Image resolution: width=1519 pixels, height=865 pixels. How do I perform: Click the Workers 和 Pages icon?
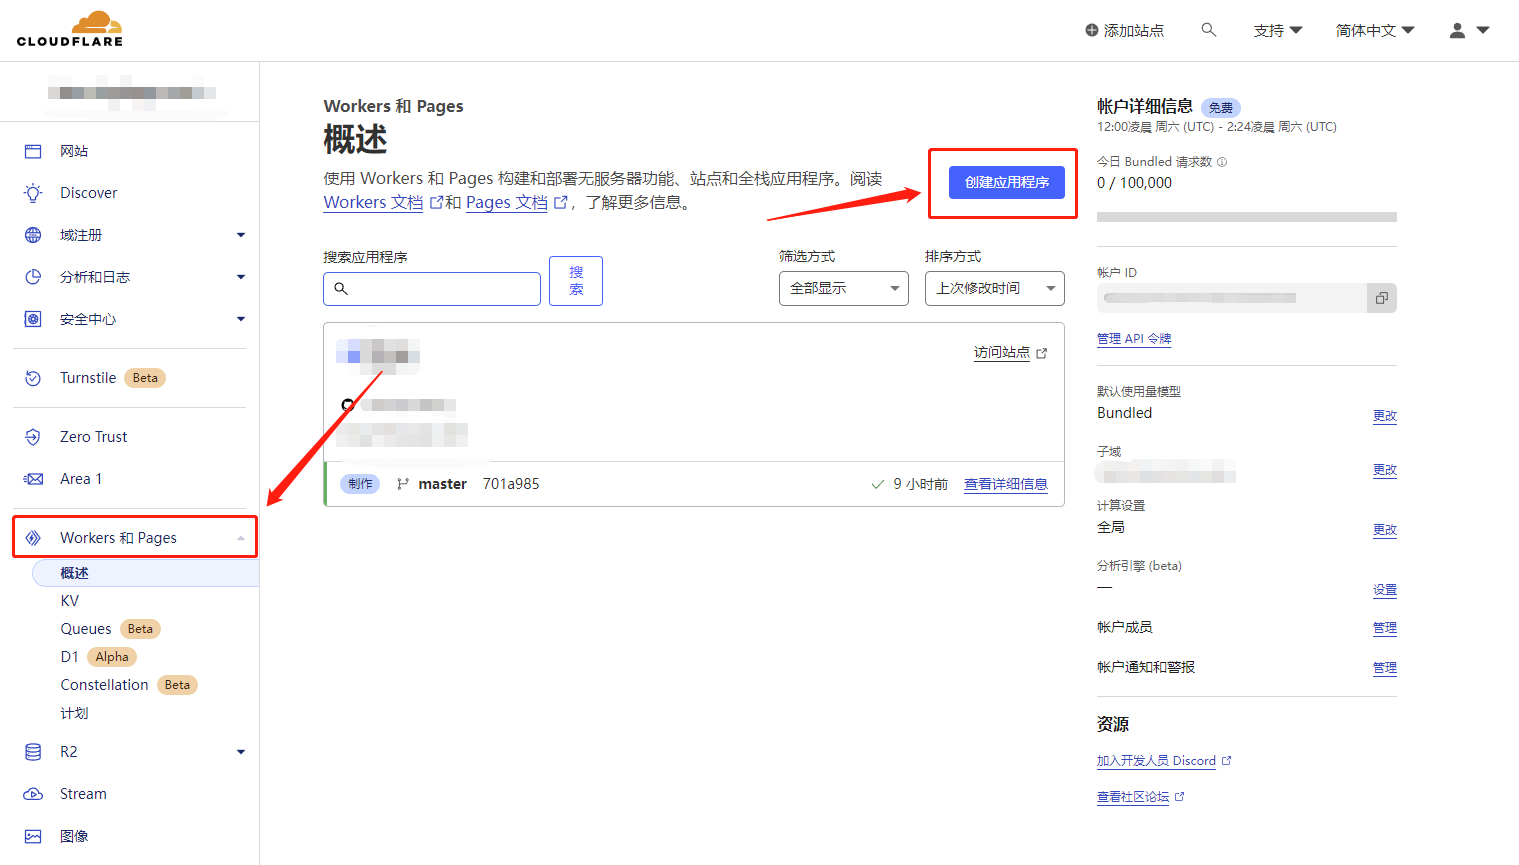click(x=33, y=538)
